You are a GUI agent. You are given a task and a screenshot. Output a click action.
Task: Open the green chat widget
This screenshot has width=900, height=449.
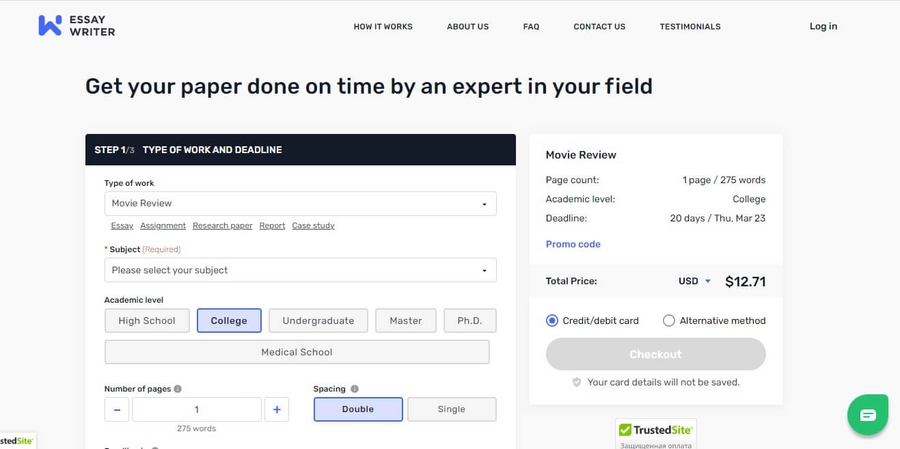pyautogui.click(x=867, y=415)
